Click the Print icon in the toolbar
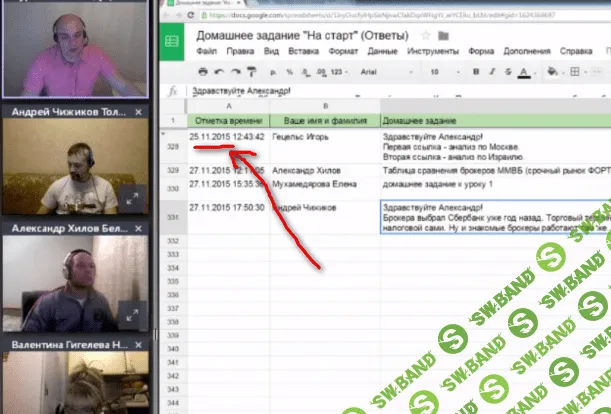 (x=204, y=72)
